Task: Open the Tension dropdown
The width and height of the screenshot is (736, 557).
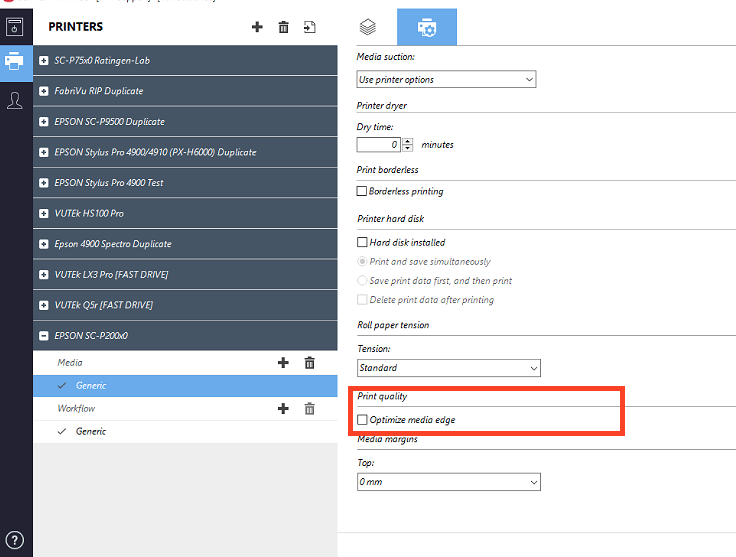Action: (448, 368)
